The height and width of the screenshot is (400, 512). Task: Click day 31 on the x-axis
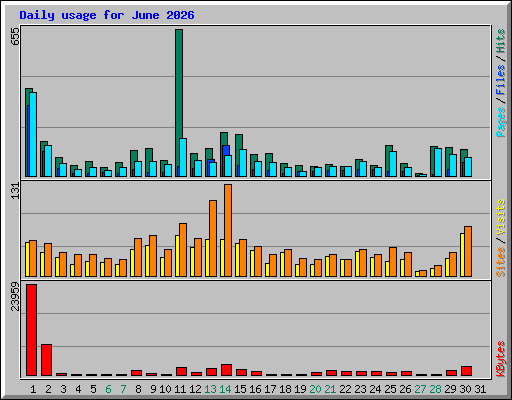(480, 389)
